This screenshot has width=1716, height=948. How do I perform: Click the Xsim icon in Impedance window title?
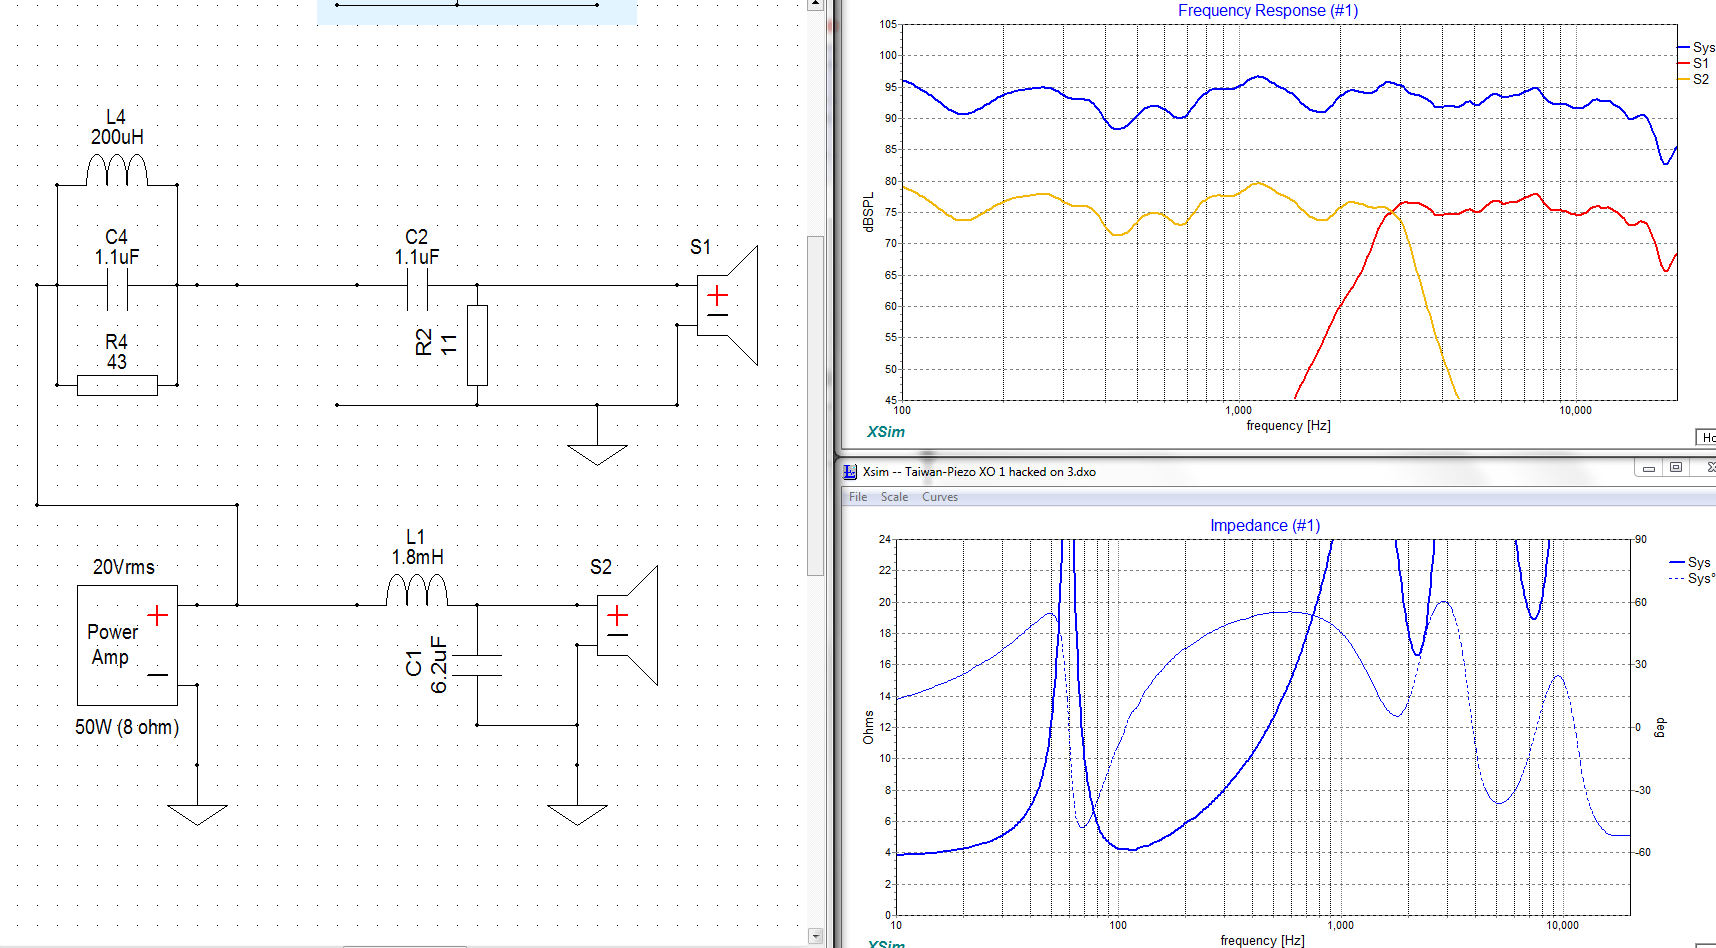pyautogui.click(x=850, y=472)
